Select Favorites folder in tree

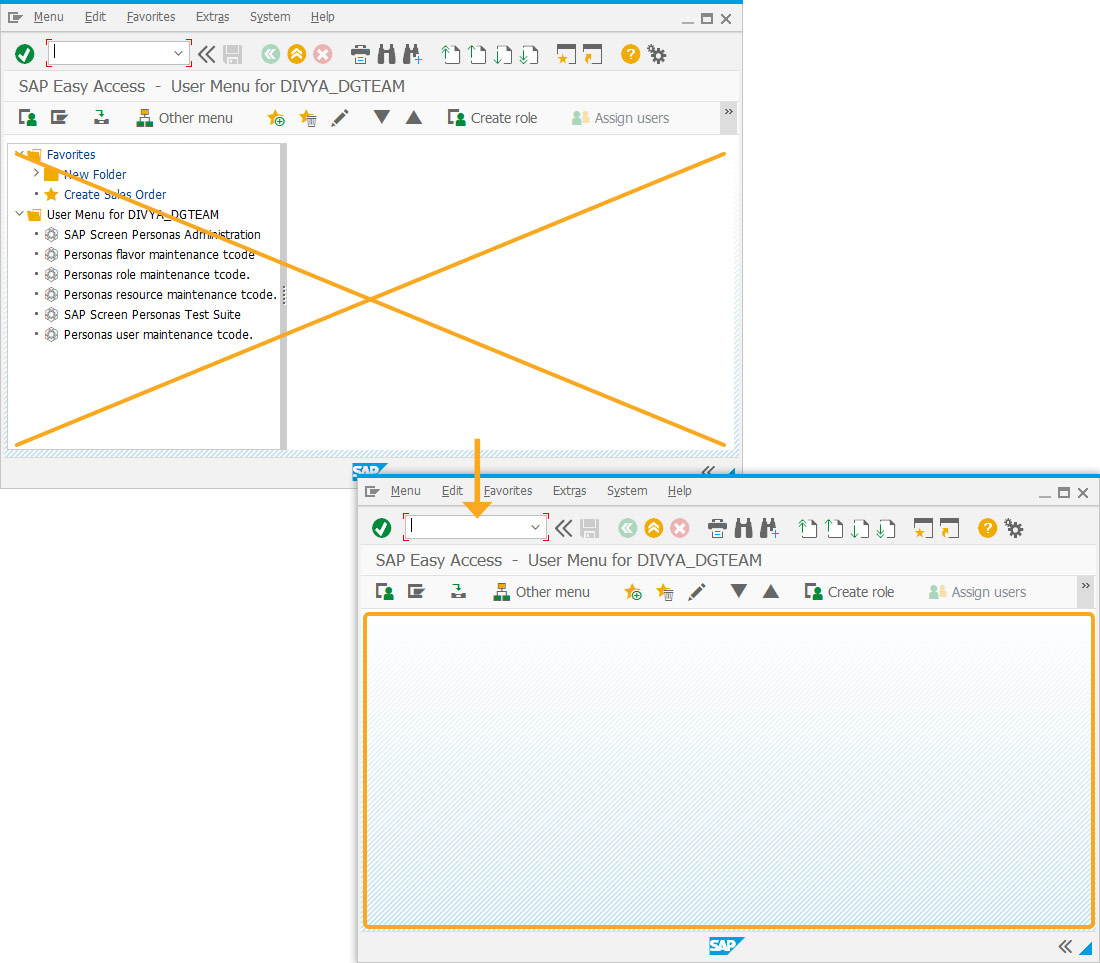(71, 154)
